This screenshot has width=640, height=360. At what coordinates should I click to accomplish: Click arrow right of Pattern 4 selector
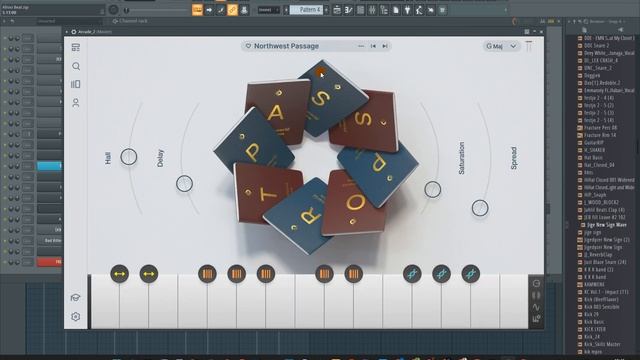click(326, 10)
